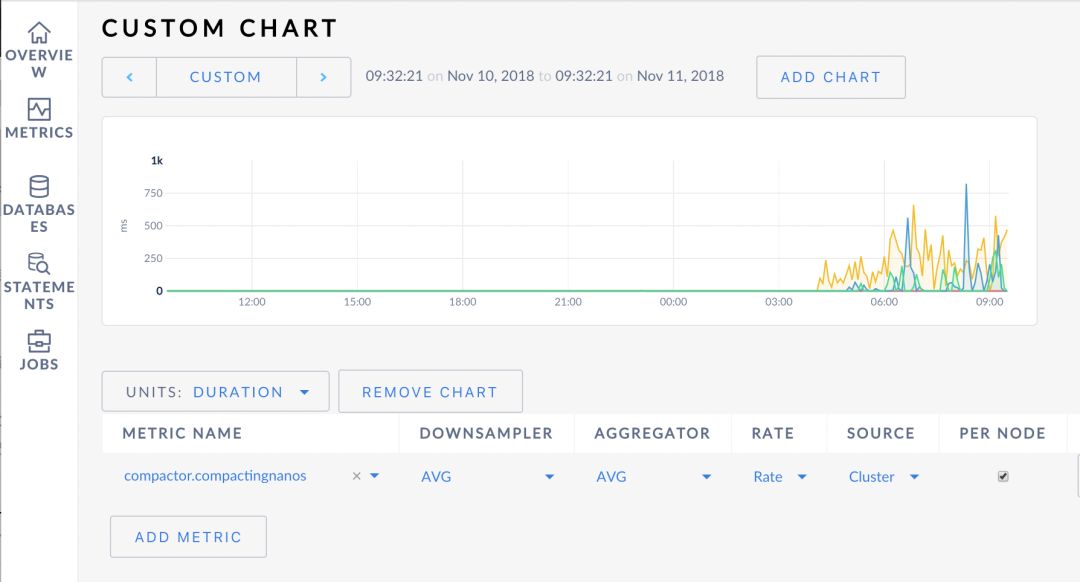Click the Add Metric button
The image size is (1080, 582).
click(188, 537)
